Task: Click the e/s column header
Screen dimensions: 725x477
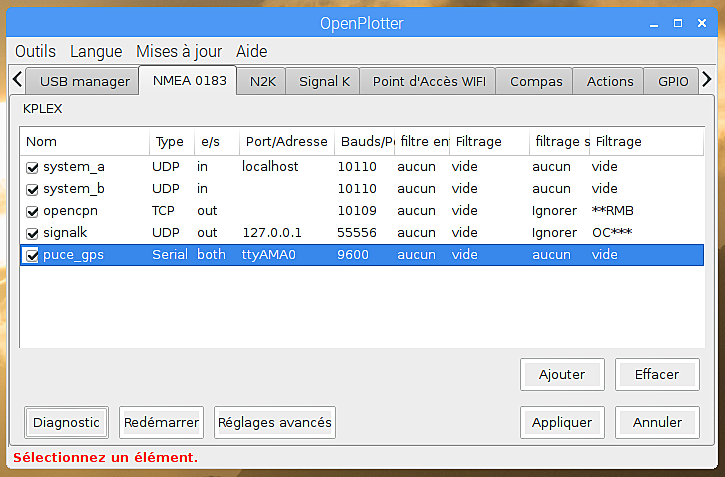Action: point(217,141)
